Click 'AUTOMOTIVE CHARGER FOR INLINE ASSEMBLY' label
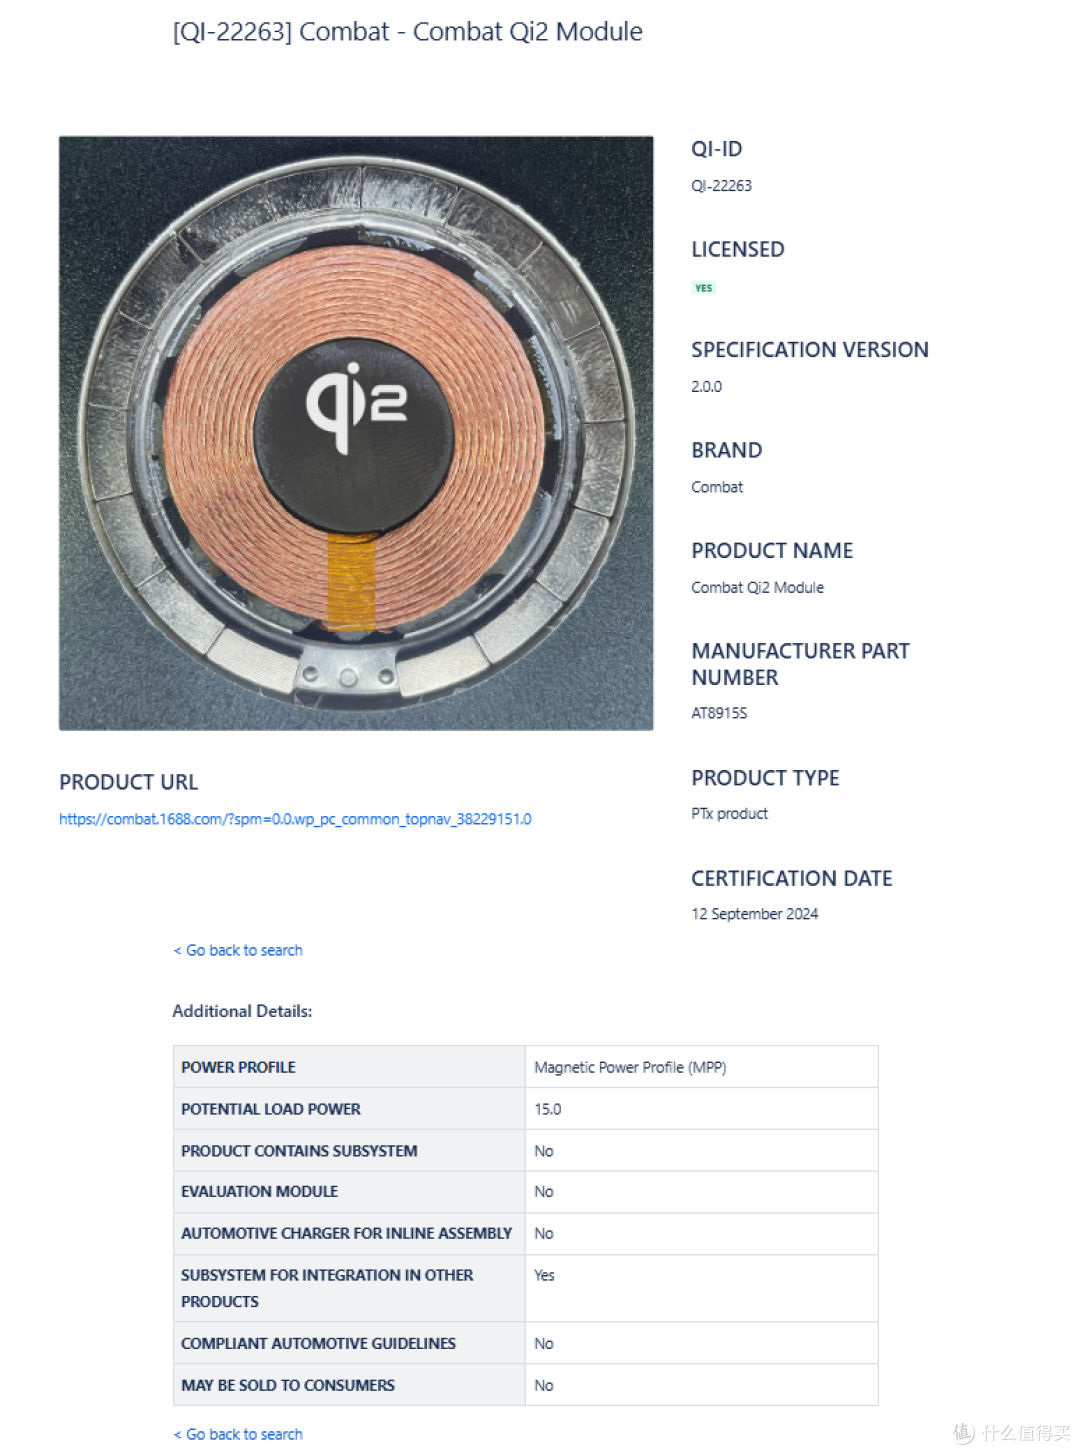 346,1234
